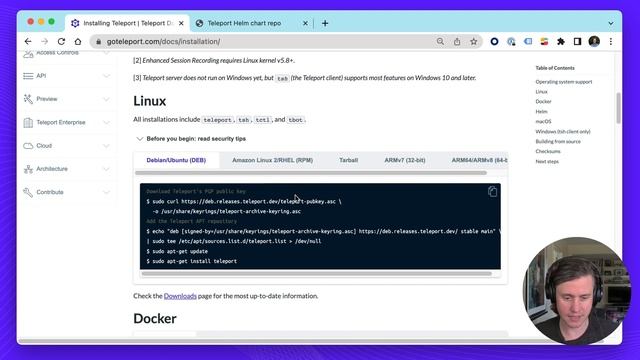Screen dimensions: 640x360
Task: Jump to Building from source section
Action: coord(558,142)
